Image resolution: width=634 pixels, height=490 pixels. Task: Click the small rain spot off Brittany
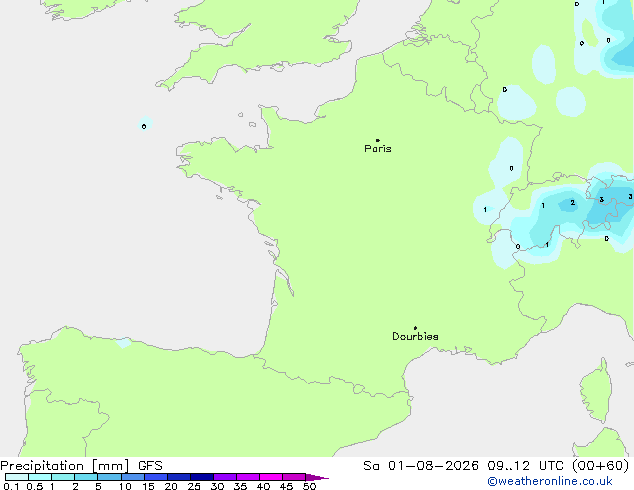(145, 124)
